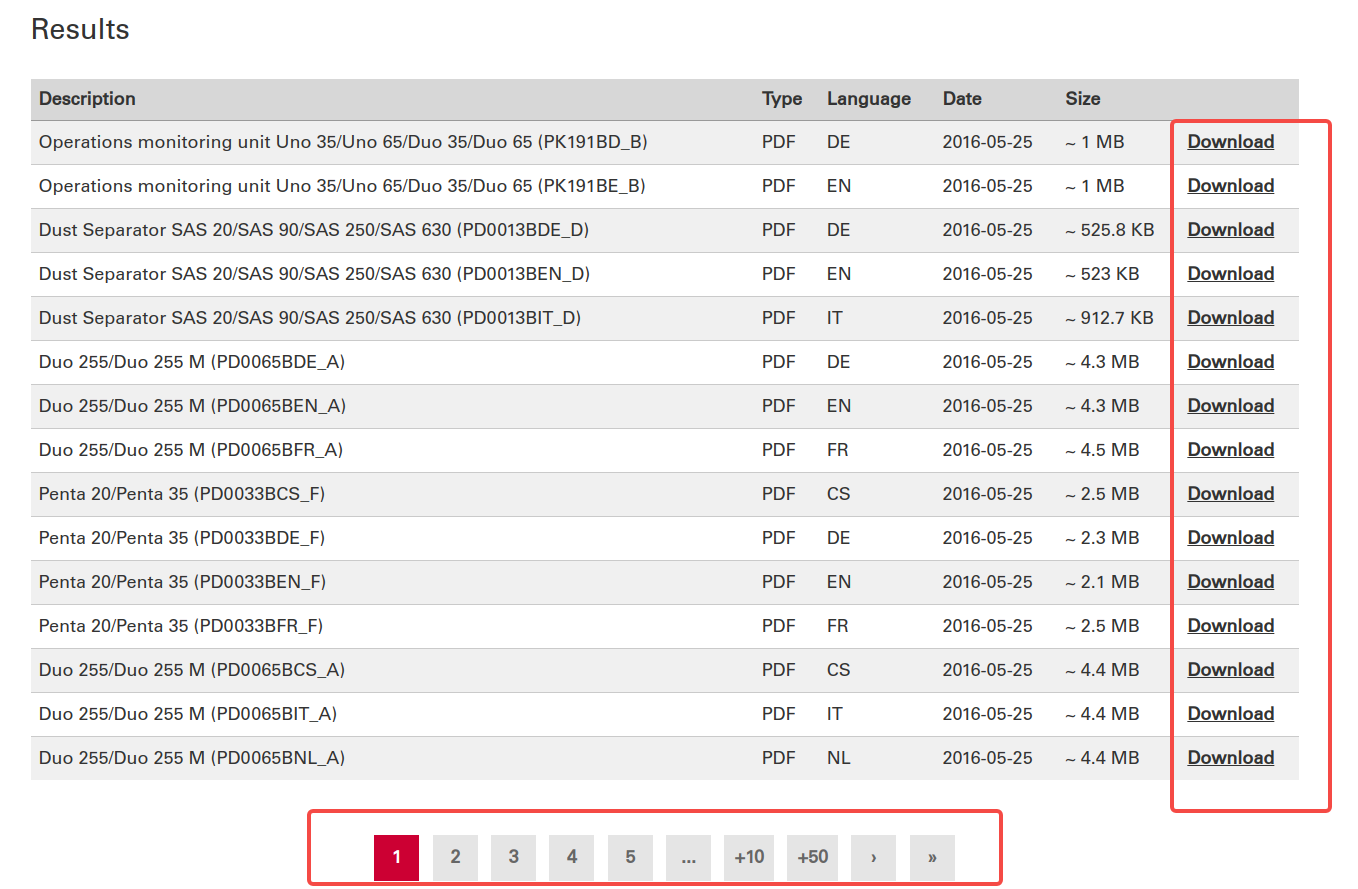Go to results page 2
The height and width of the screenshot is (889, 1358).
455,857
